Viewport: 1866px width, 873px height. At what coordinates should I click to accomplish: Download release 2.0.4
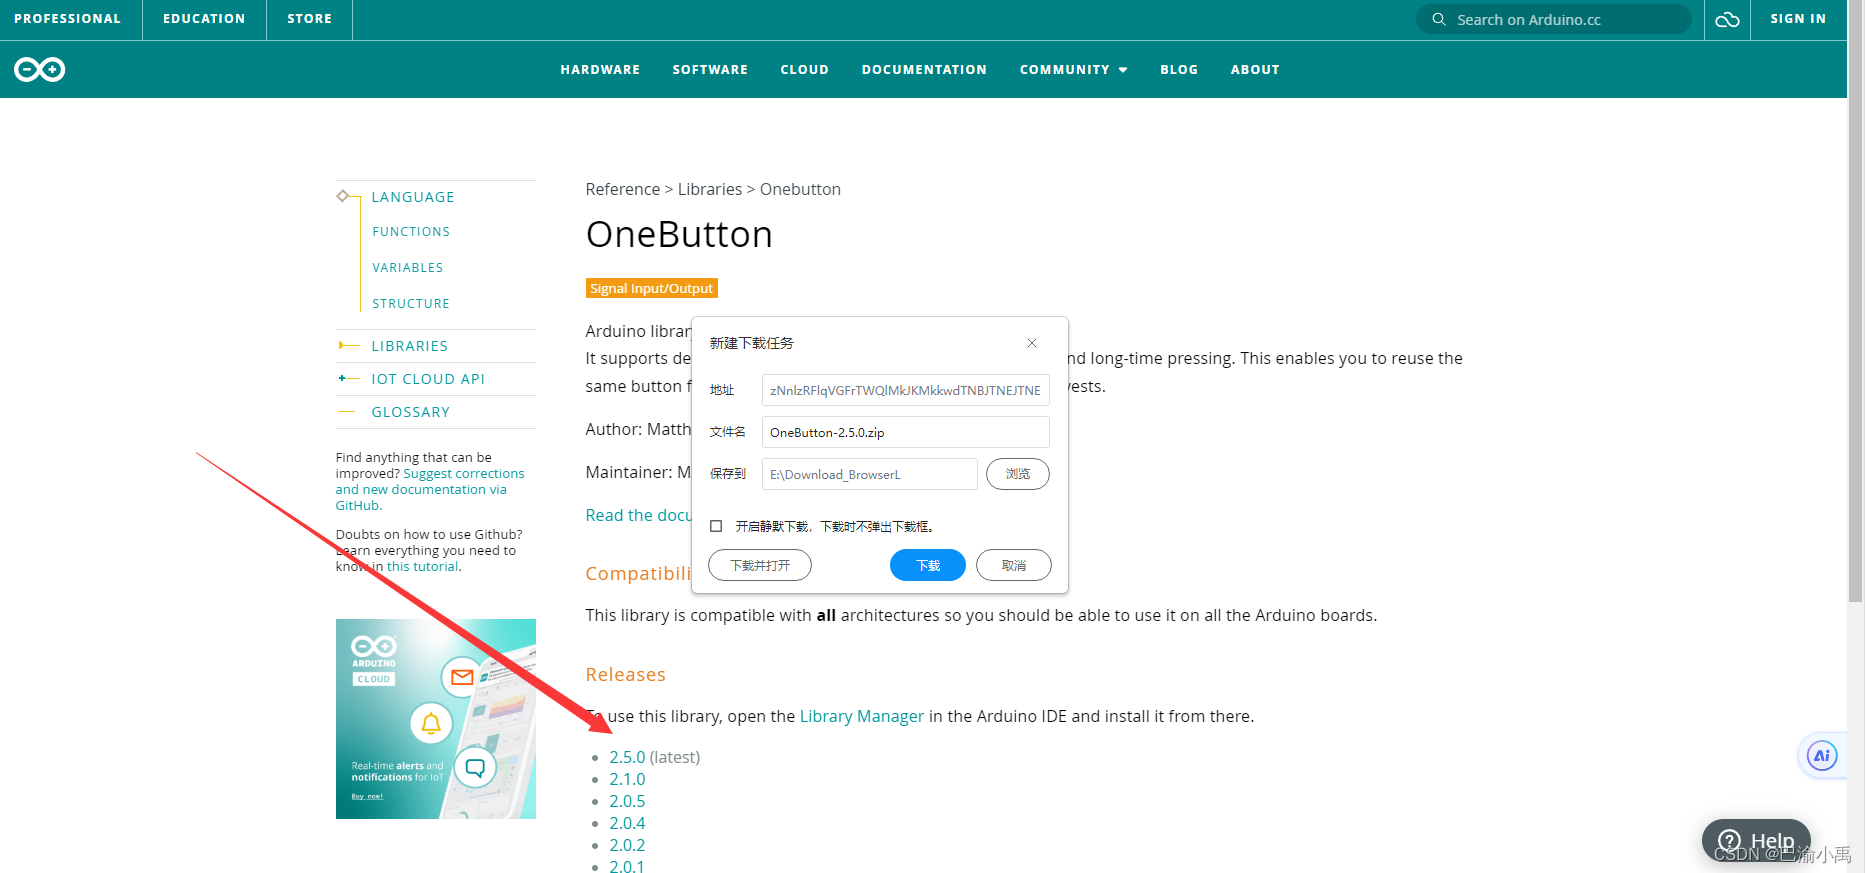click(628, 823)
